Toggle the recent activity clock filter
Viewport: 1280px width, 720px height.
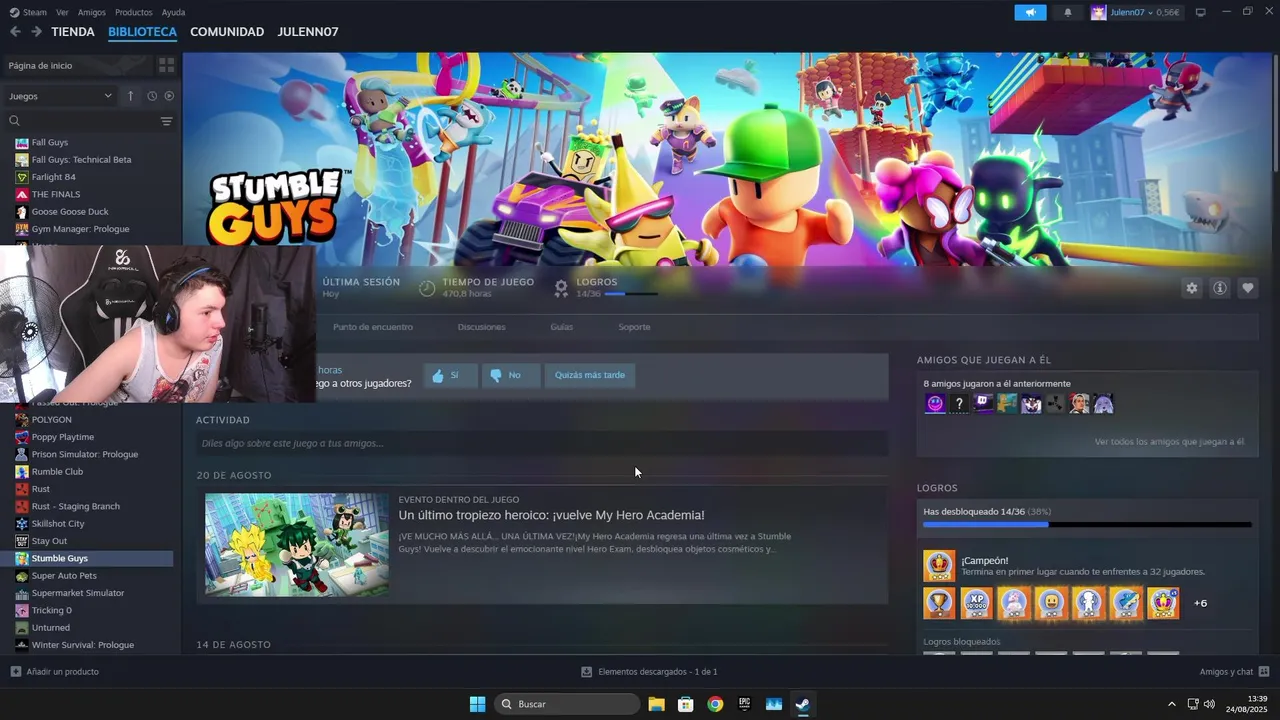tap(152, 96)
